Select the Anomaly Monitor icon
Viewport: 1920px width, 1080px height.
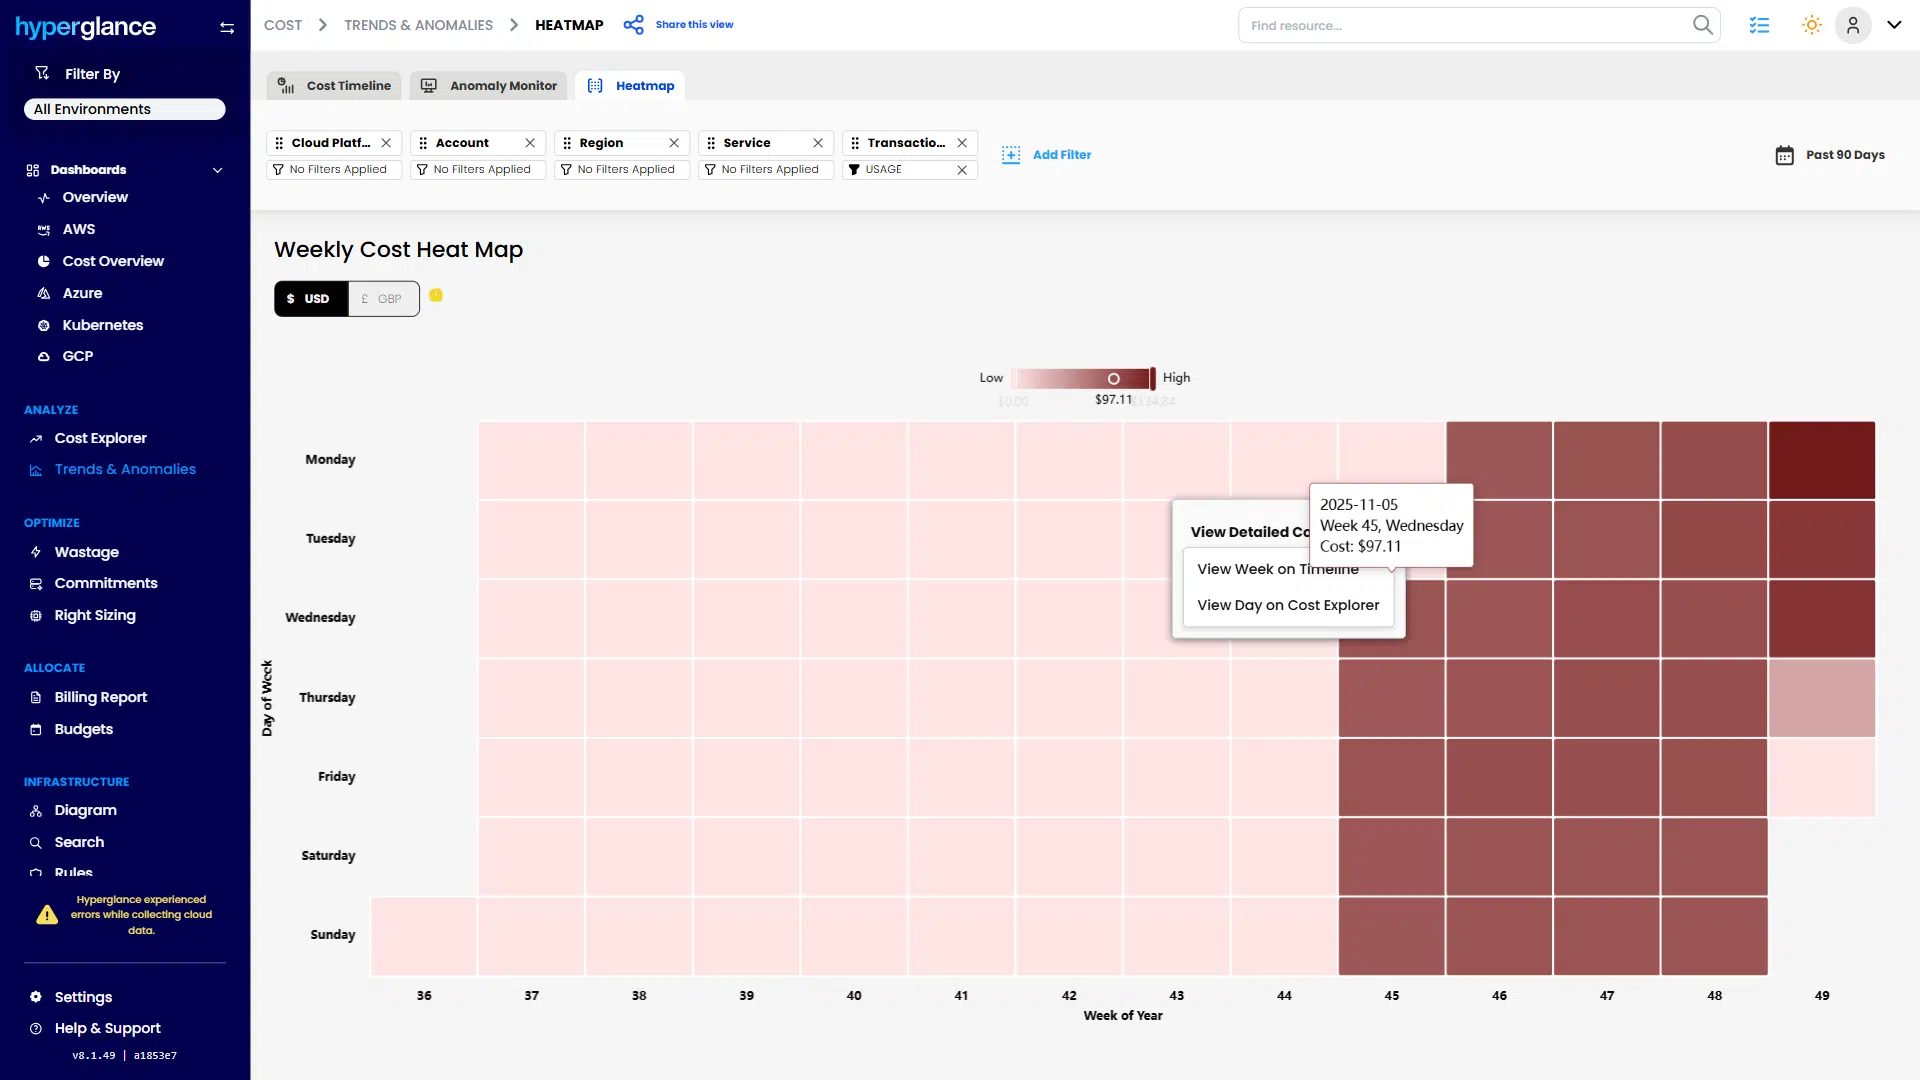tap(429, 85)
